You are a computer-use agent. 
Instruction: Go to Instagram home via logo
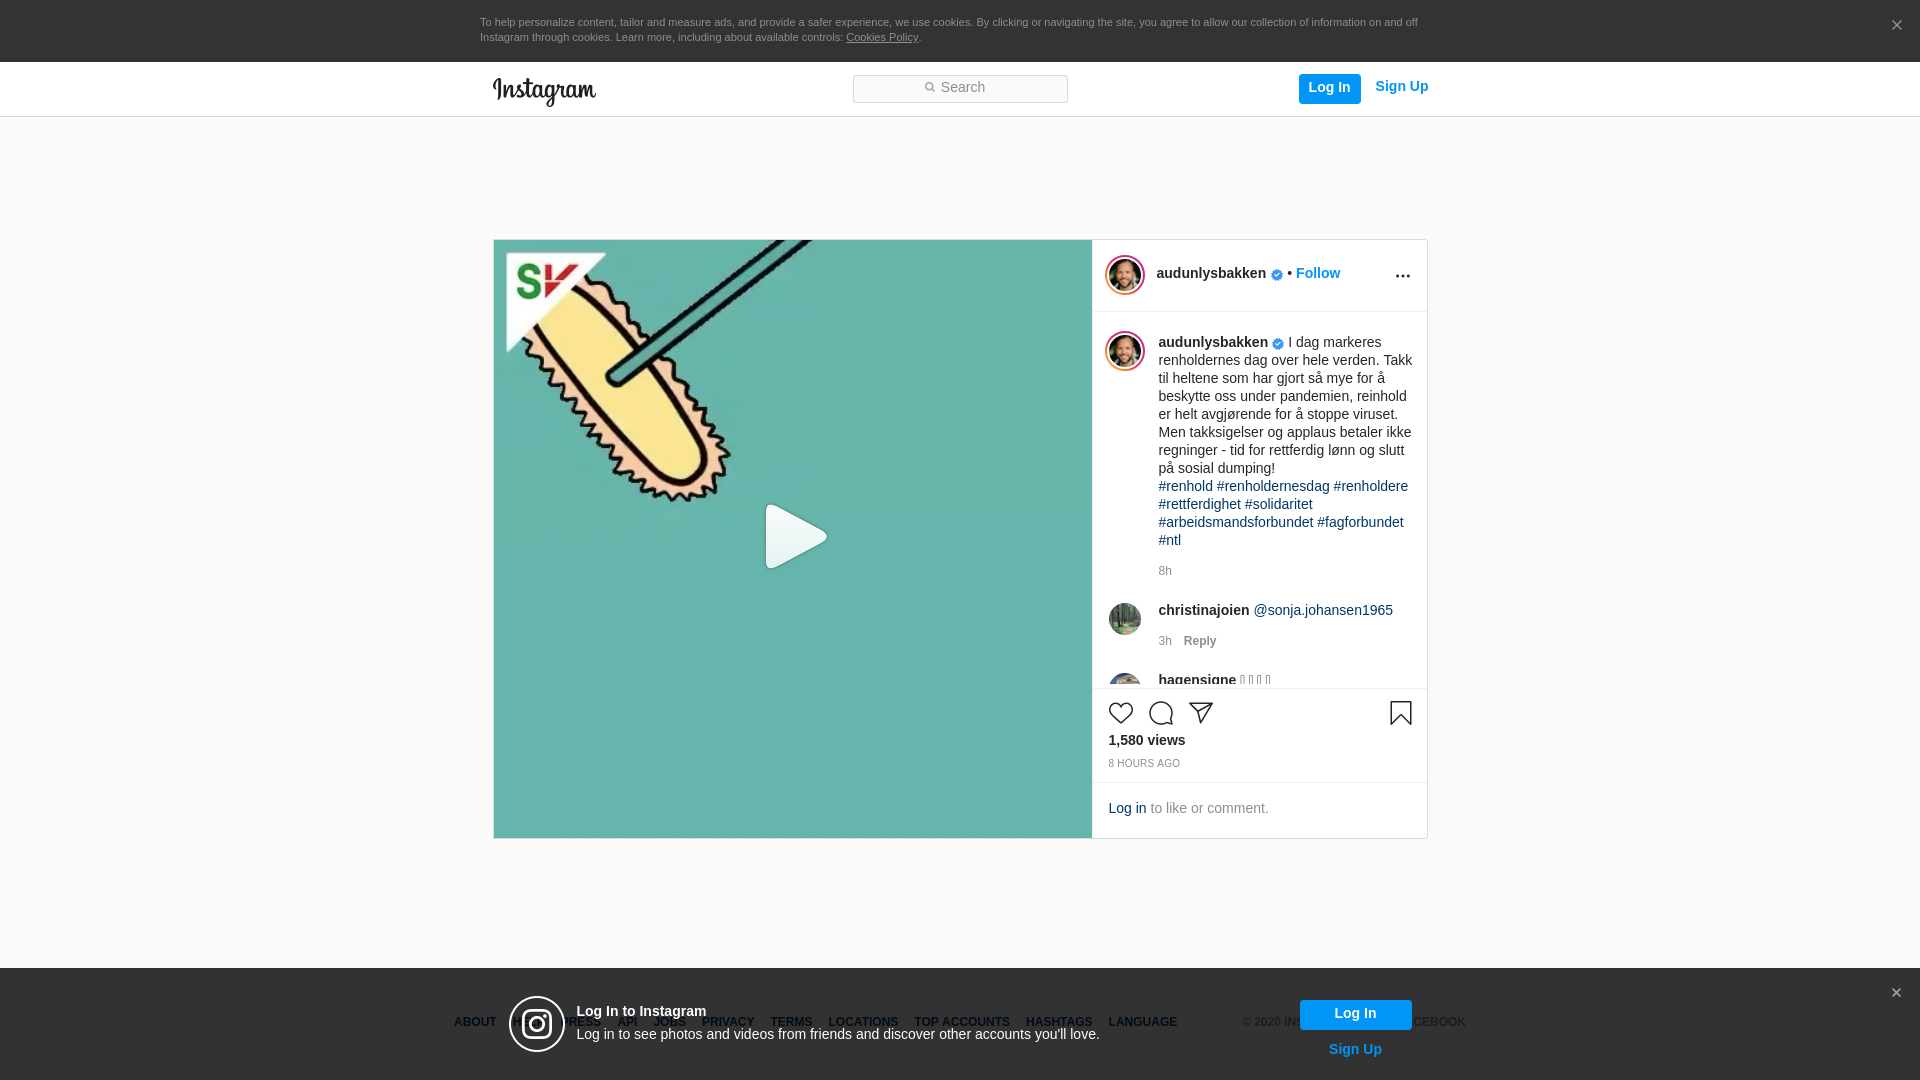[544, 91]
